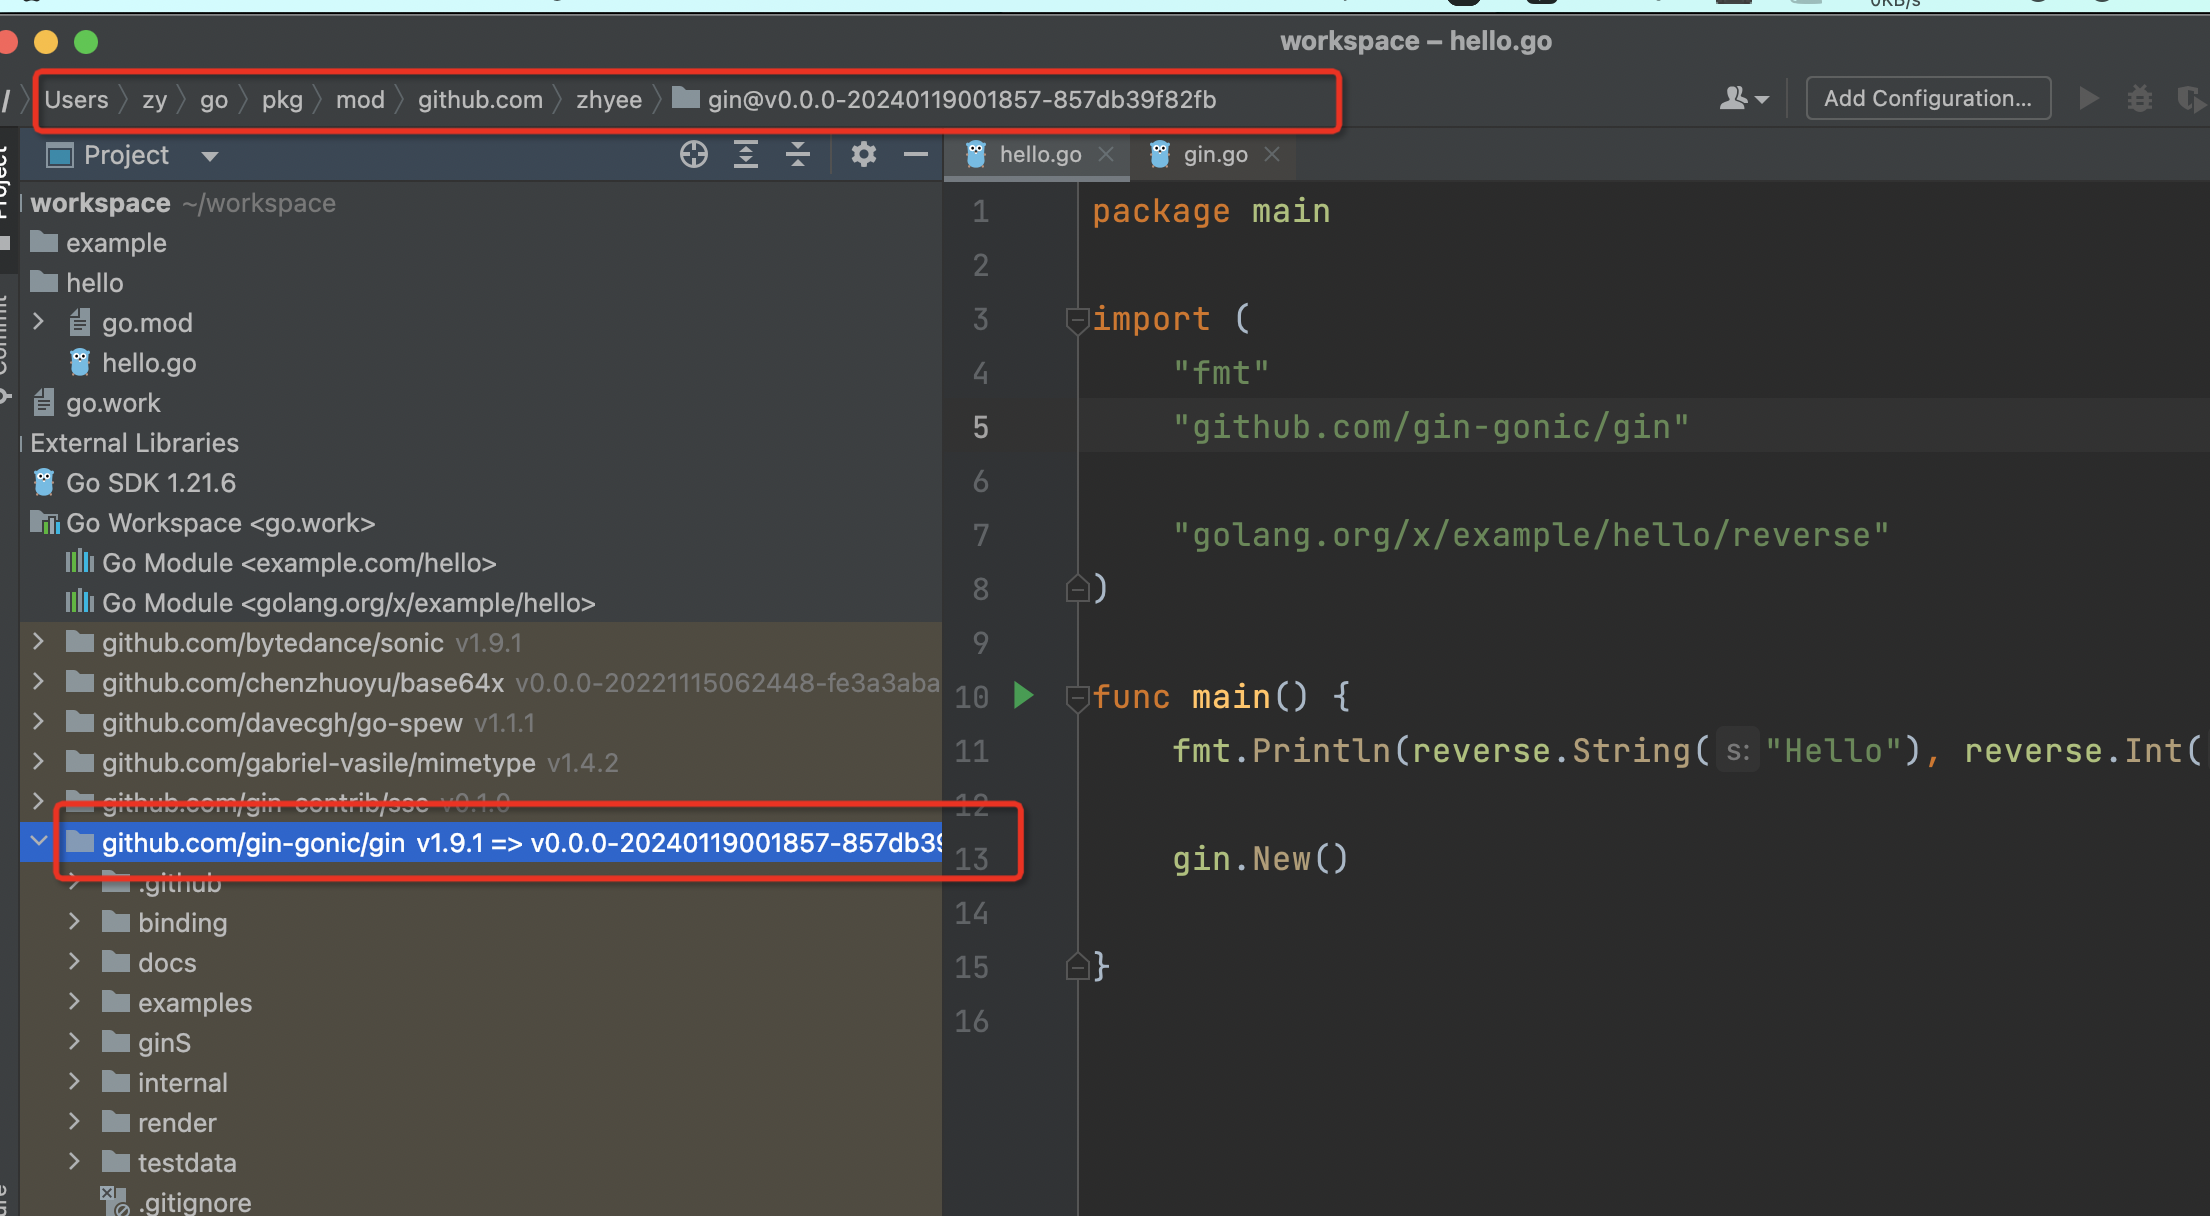
Task: Click the zhyee breadcrumb
Action: 609,100
